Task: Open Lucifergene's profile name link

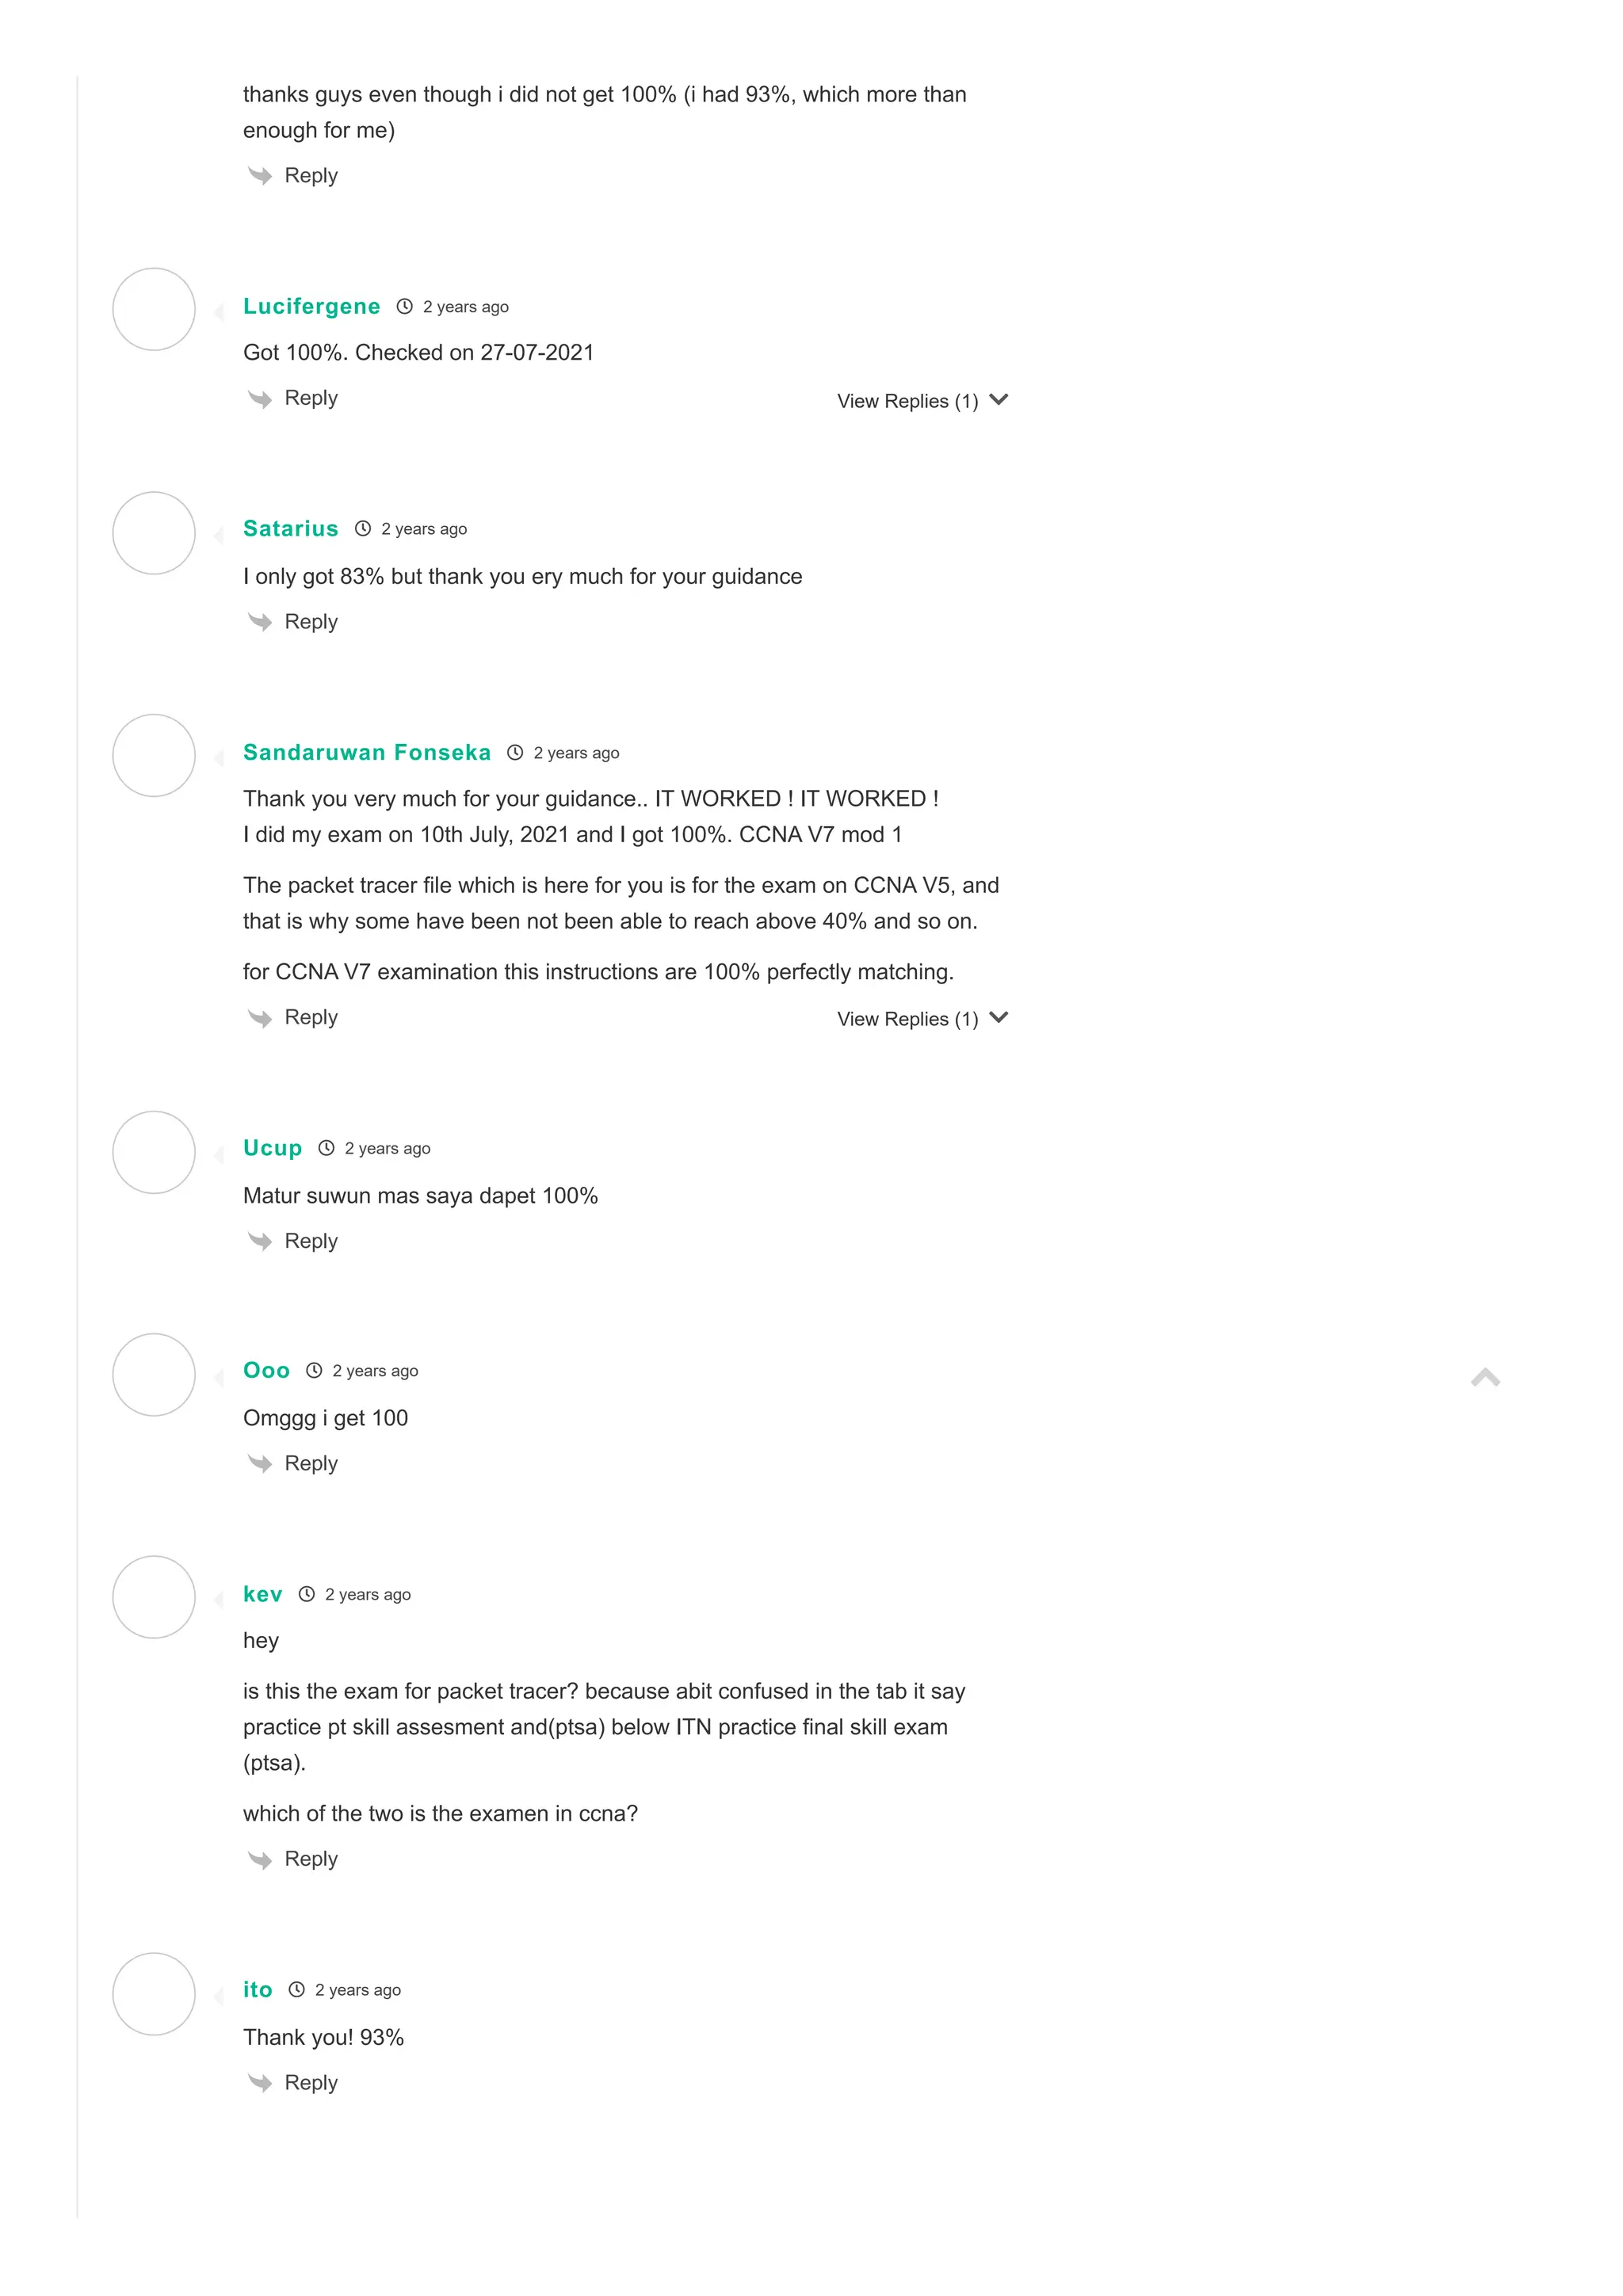Action: tap(312, 306)
